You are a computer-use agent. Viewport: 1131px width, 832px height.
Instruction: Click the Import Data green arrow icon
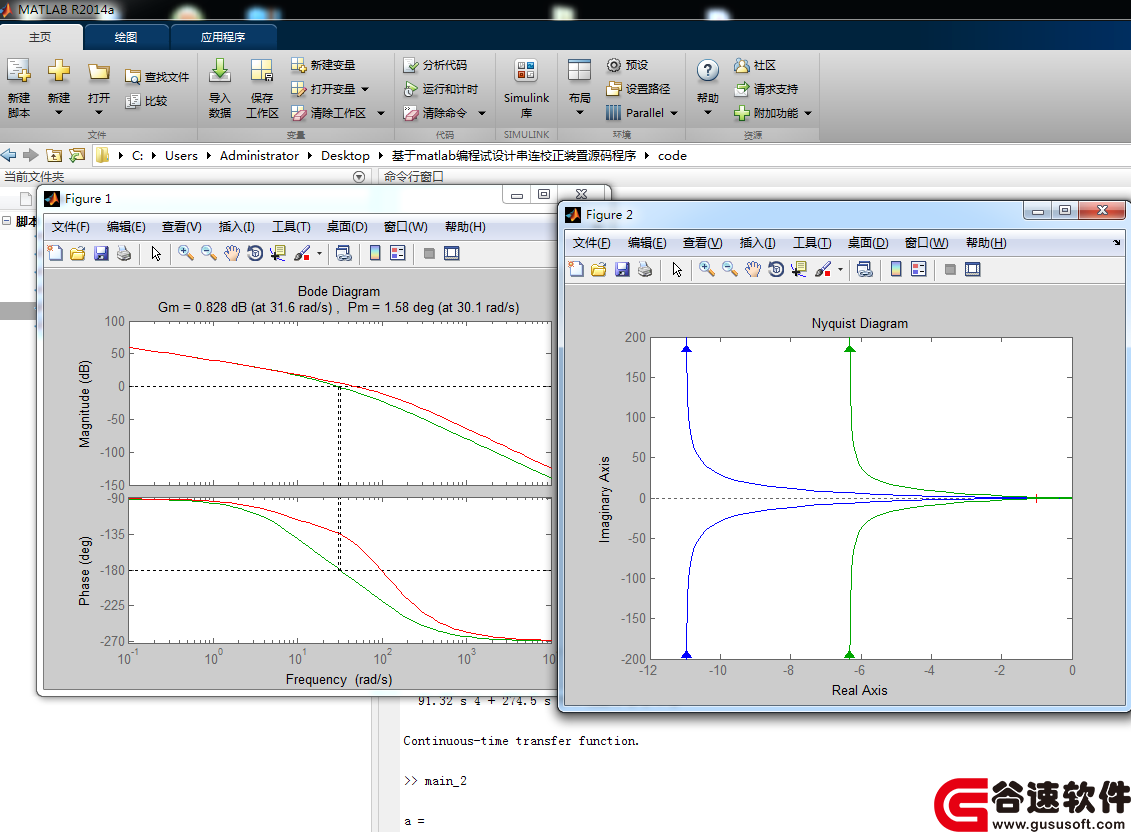(x=220, y=71)
